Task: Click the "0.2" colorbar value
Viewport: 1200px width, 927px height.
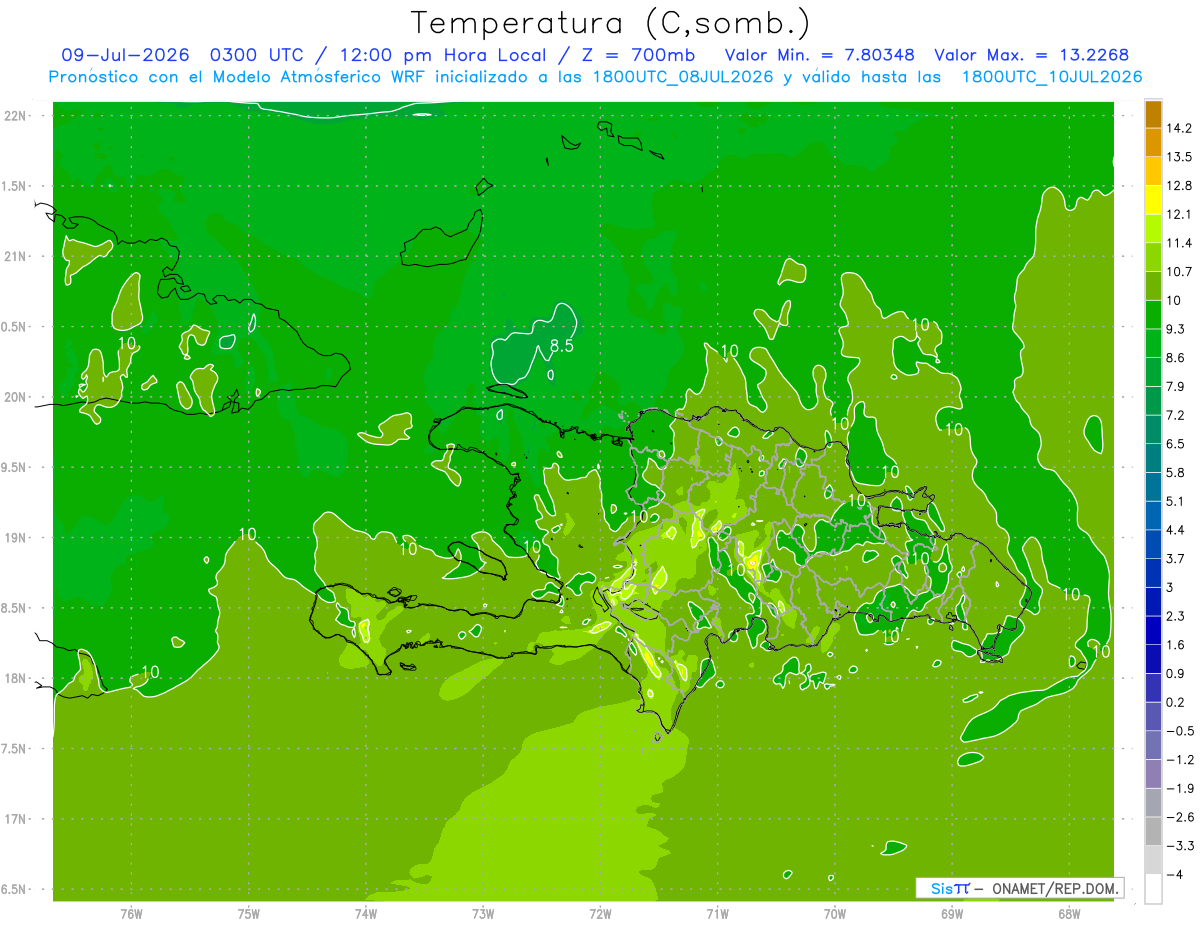Action: pyautogui.click(x=1175, y=702)
